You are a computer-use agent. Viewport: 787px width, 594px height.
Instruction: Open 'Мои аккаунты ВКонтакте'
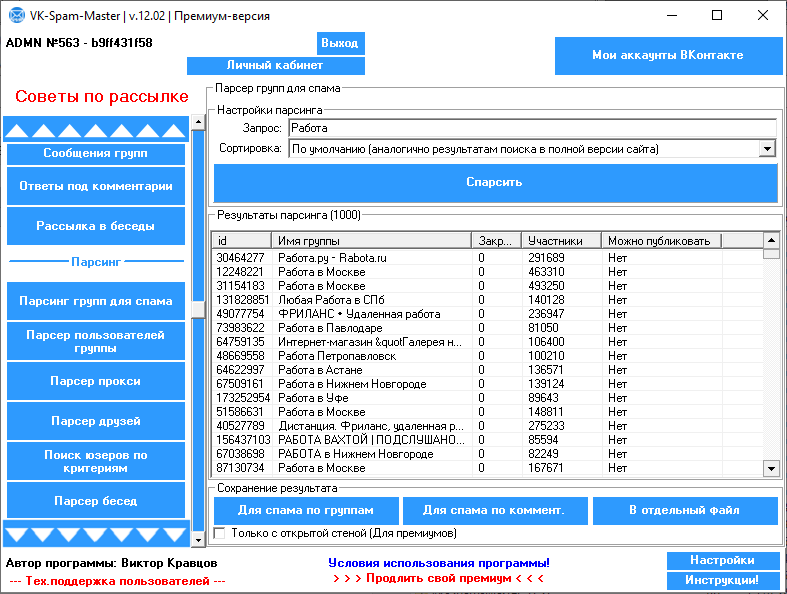pos(667,56)
